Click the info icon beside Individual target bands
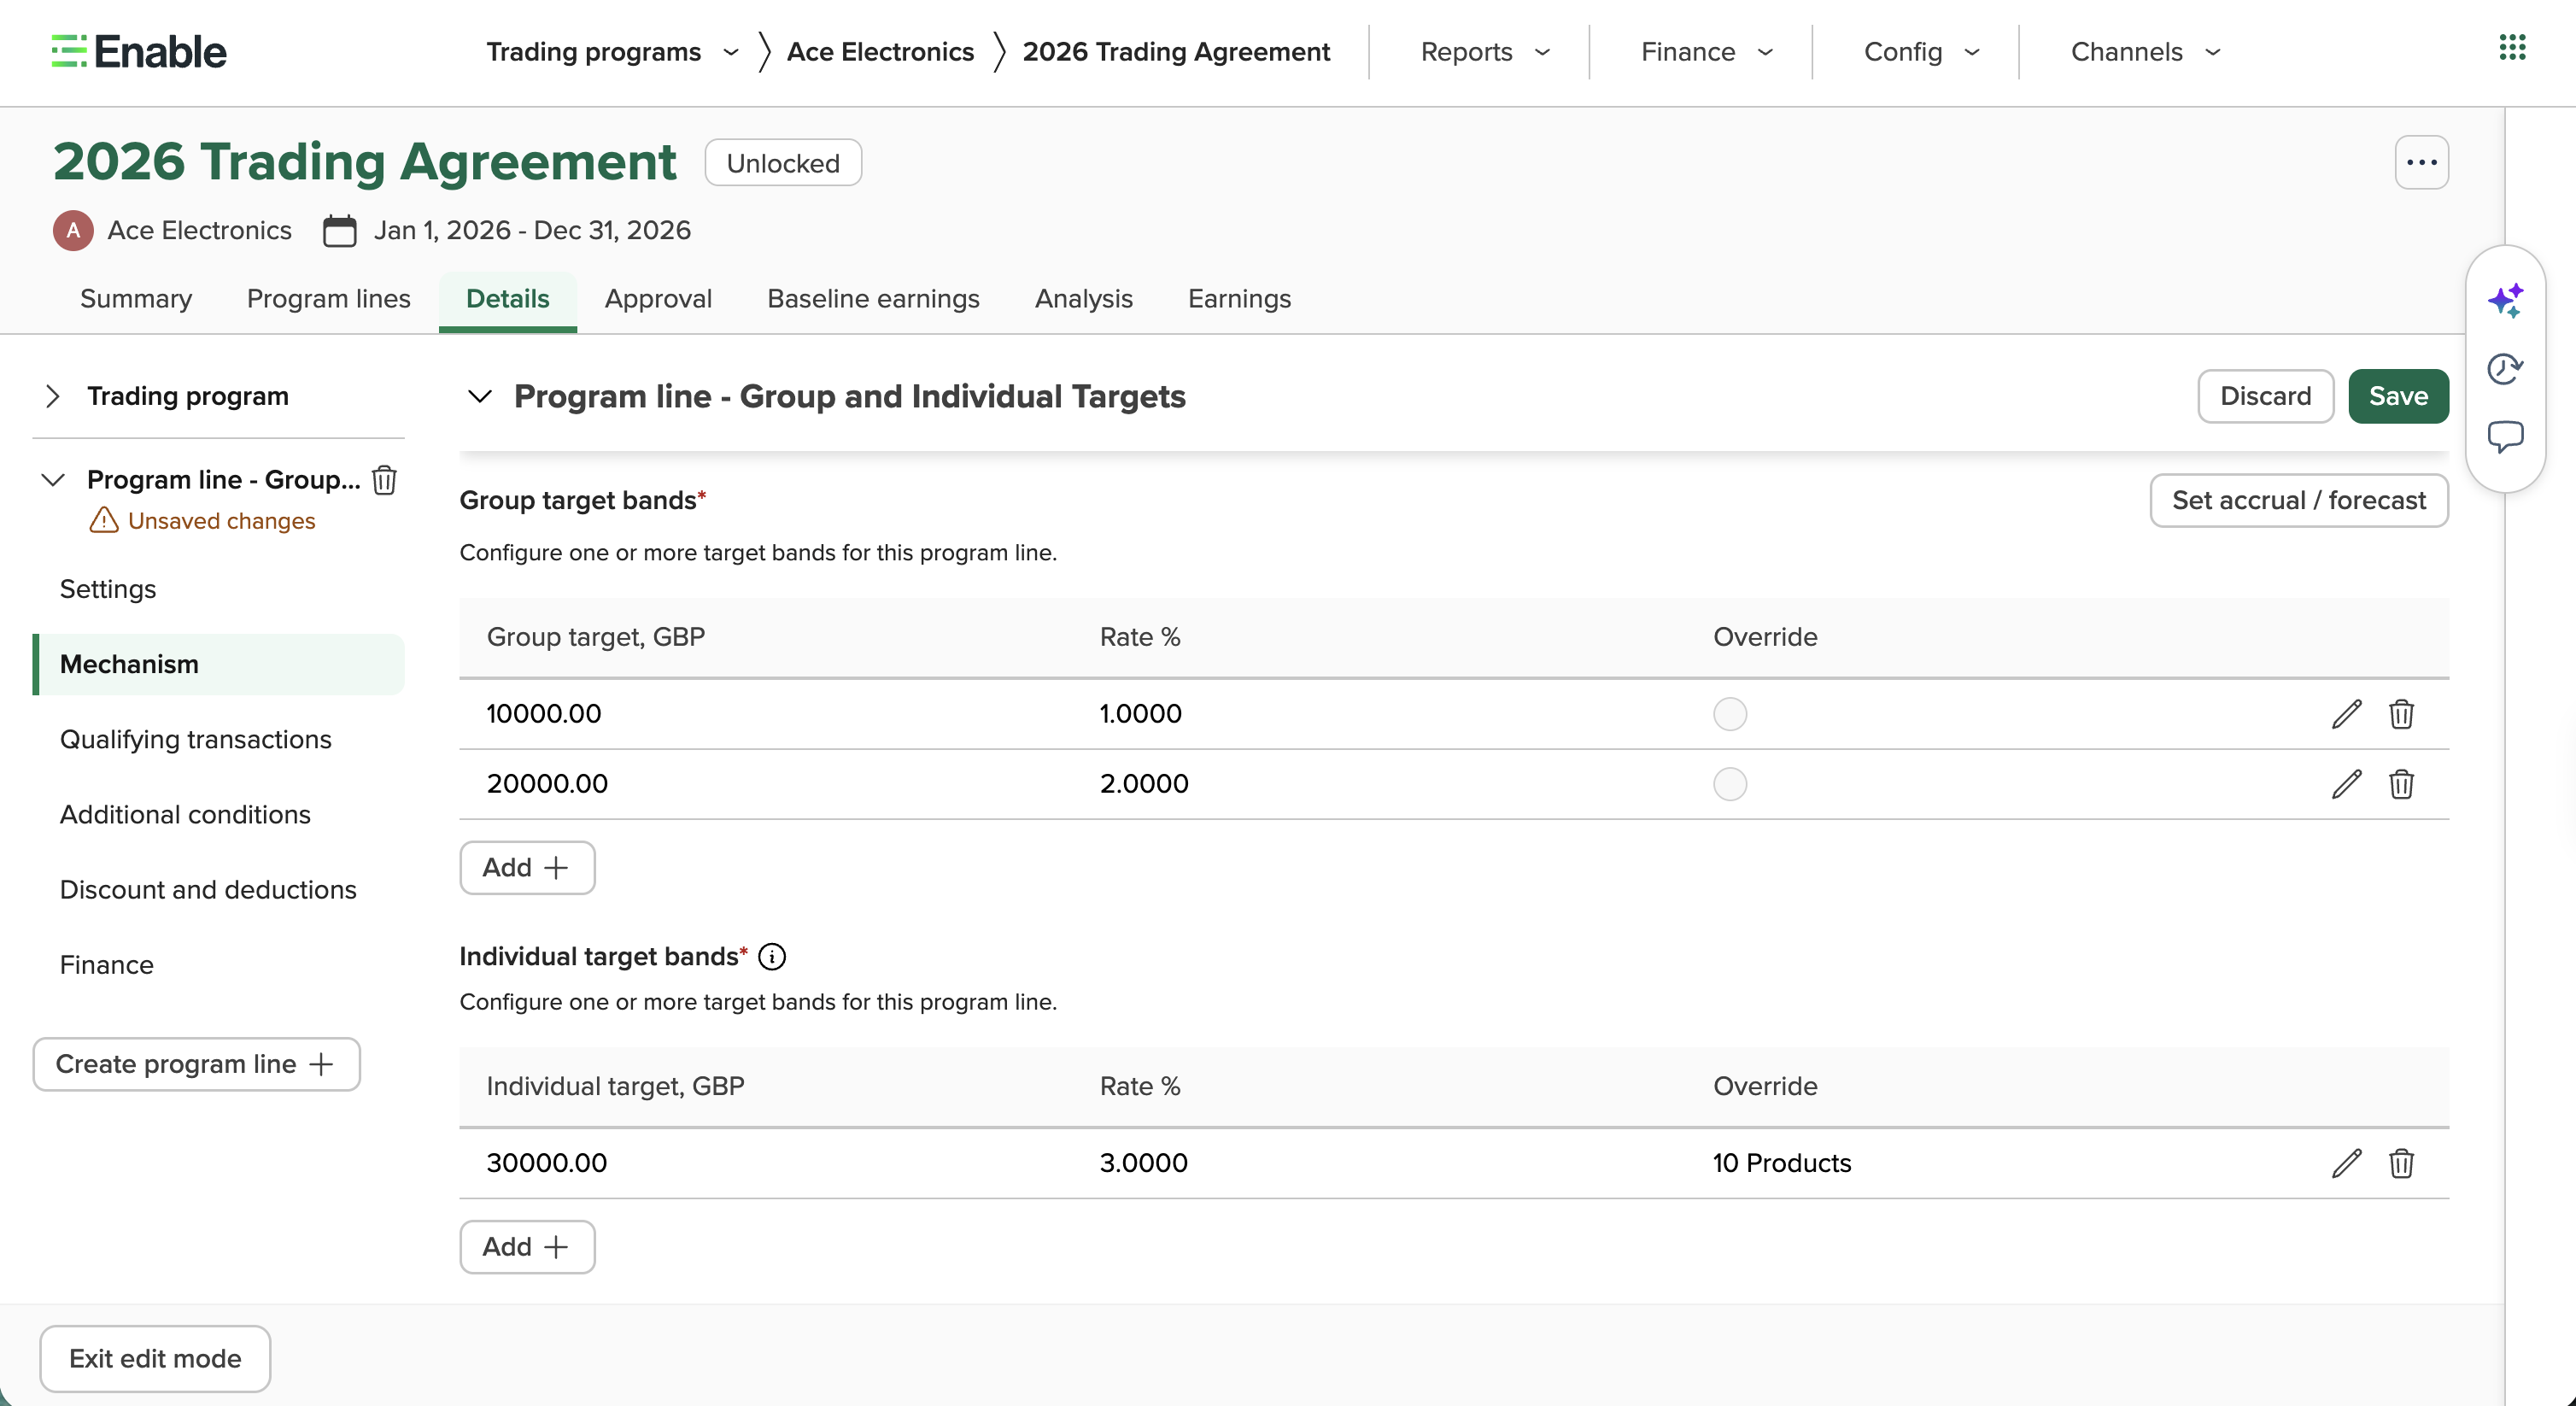 (771, 957)
